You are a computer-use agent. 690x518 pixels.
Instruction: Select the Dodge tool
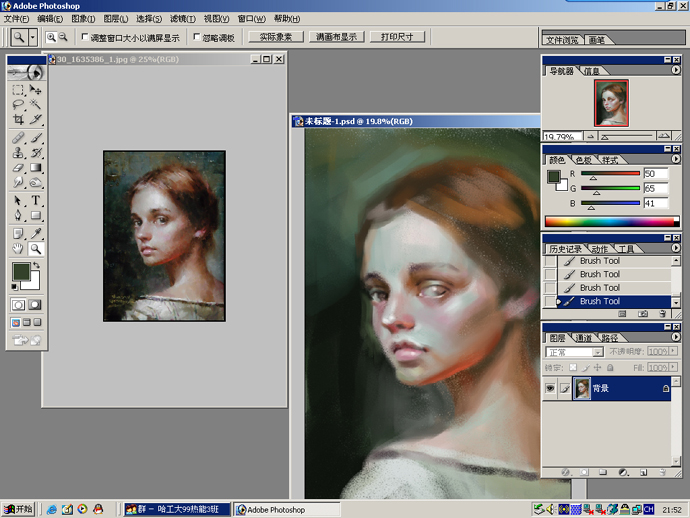point(35,182)
